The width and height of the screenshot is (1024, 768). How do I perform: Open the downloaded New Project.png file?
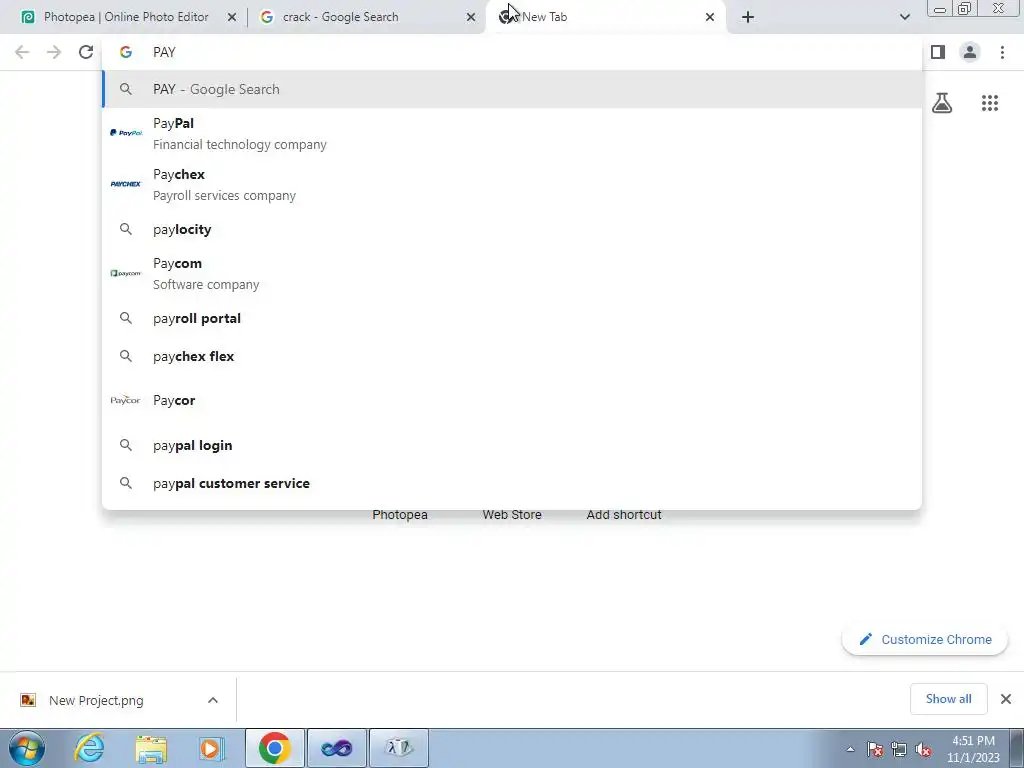[x=96, y=700]
